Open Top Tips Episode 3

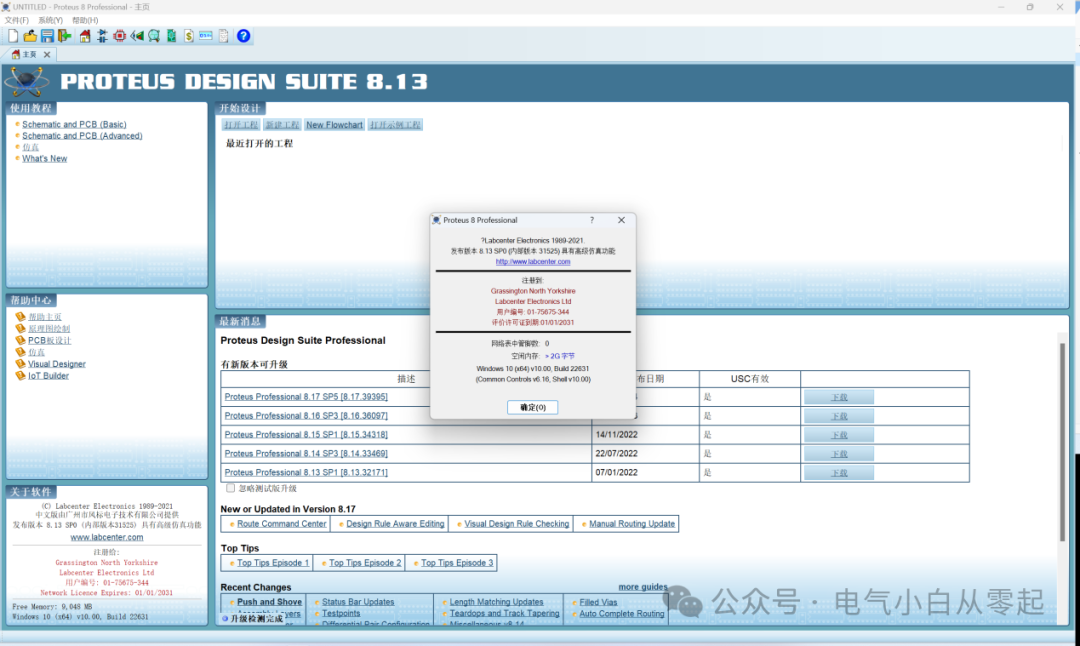tap(457, 563)
